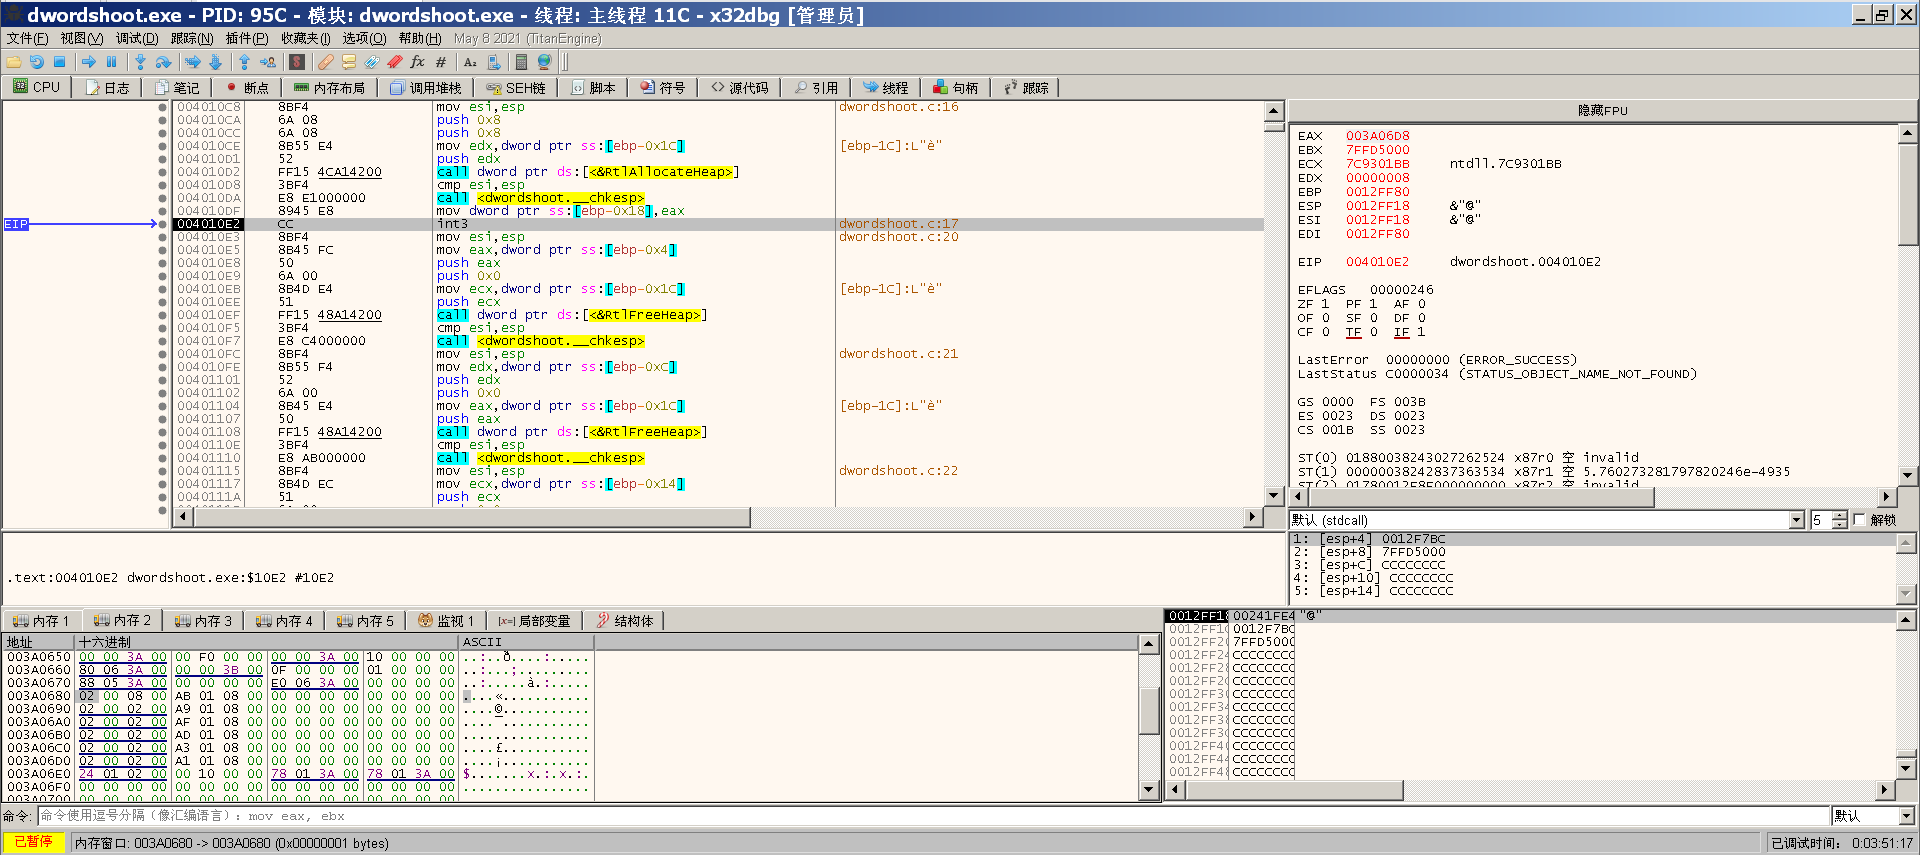Click the 隐藏FPU header button

click(1602, 110)
